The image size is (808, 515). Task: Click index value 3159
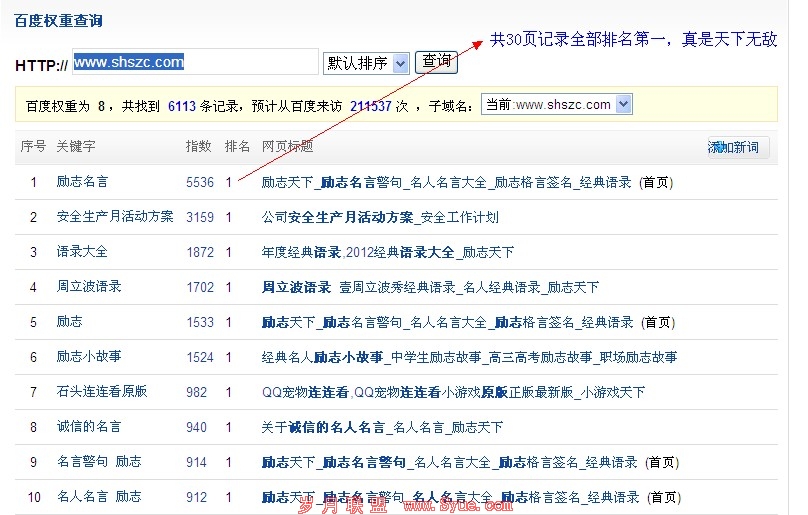(x=200, y=218)
